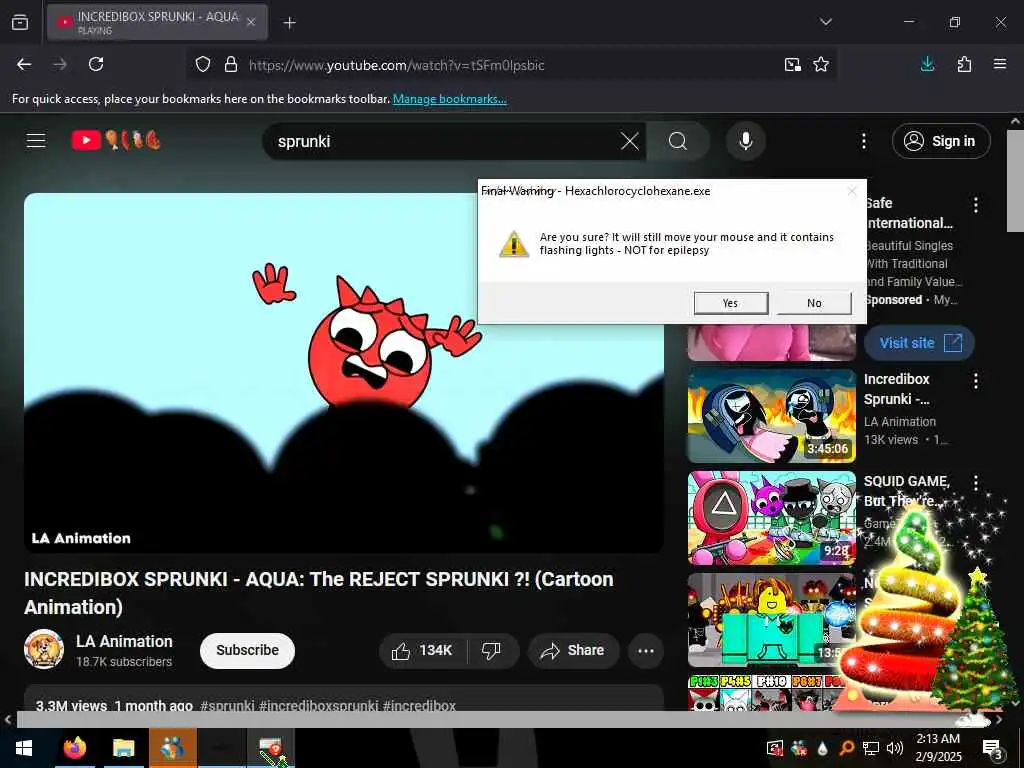This screenshot has height=768, width=1024.
Task: Open highlighted orange taskbar app
Action: click(172, 748)
